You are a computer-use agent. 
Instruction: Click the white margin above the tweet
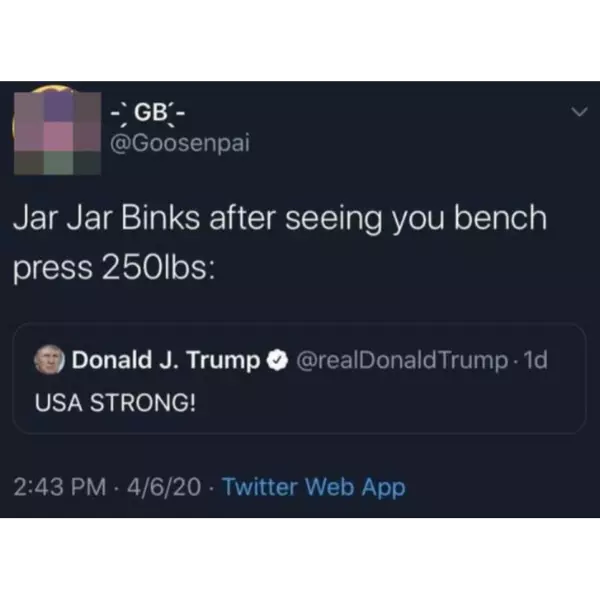pyautogui.click(x=300, y=40)
